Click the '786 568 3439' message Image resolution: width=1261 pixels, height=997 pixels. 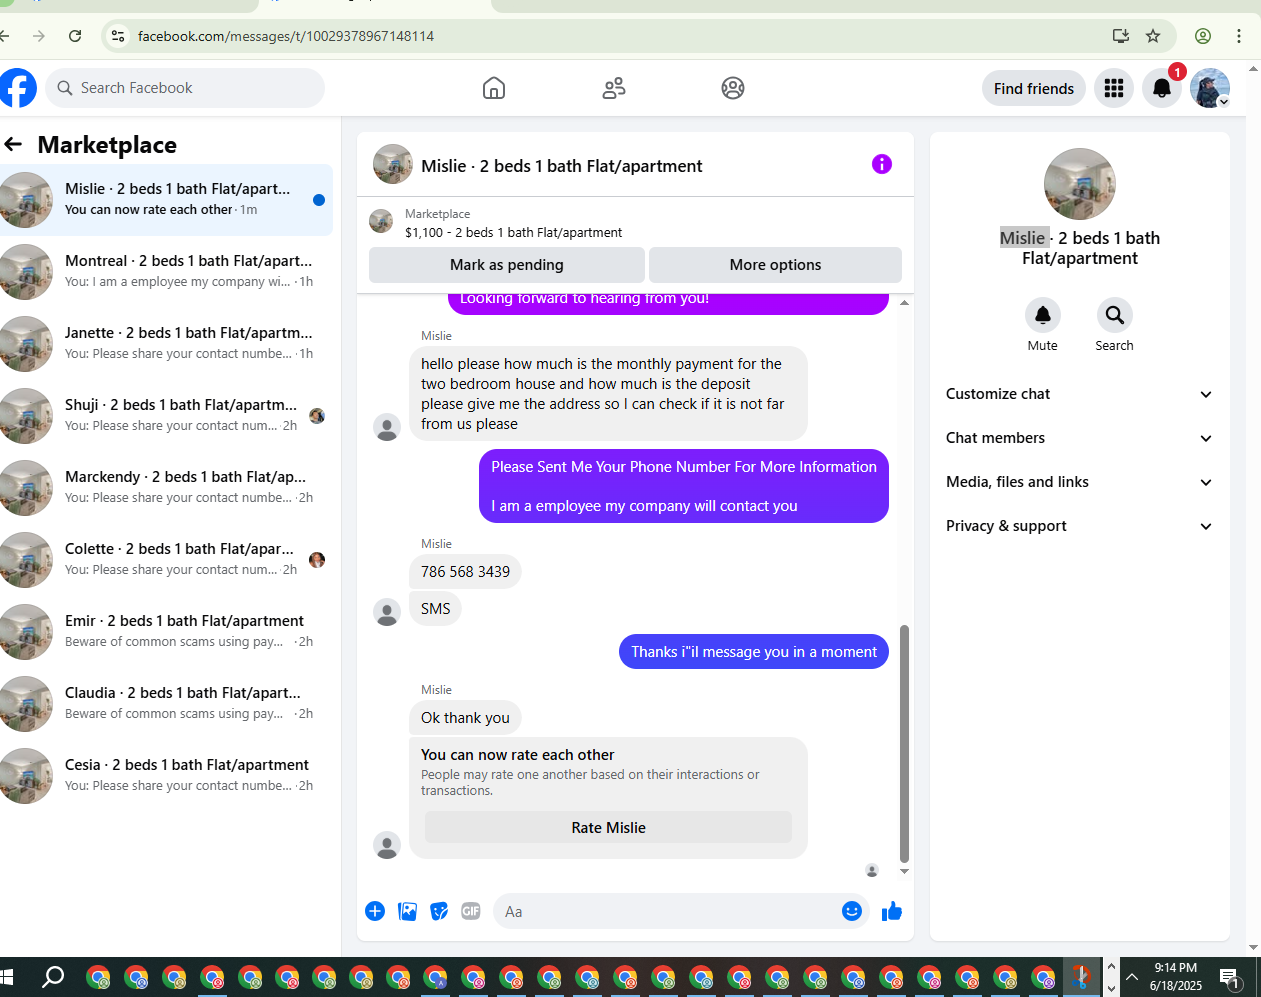[x=465, y=572]
